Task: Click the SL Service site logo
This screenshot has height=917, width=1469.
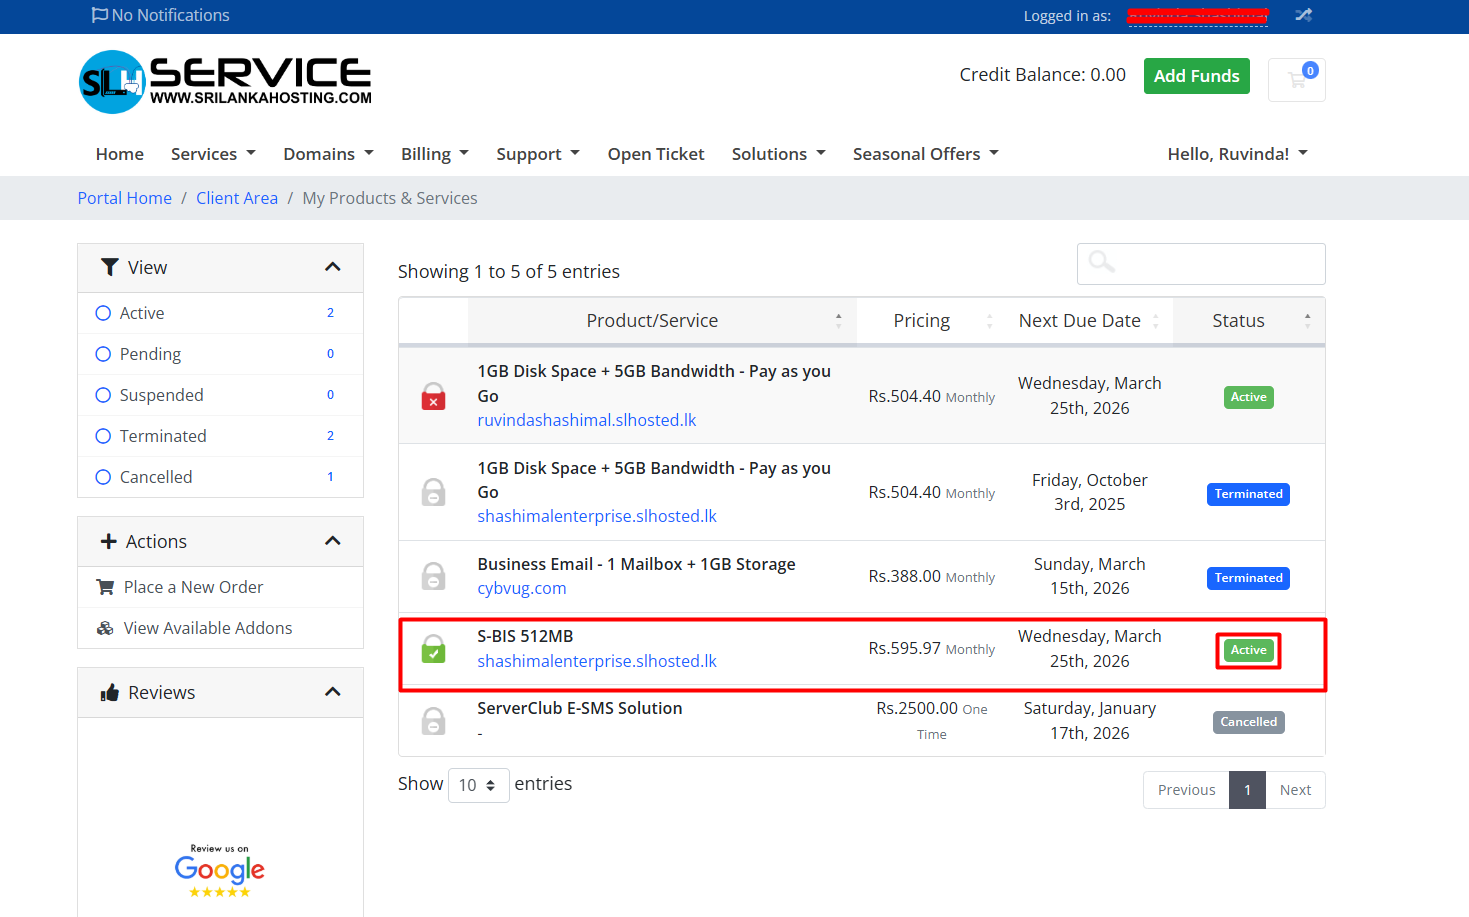Action: (225, 82)
